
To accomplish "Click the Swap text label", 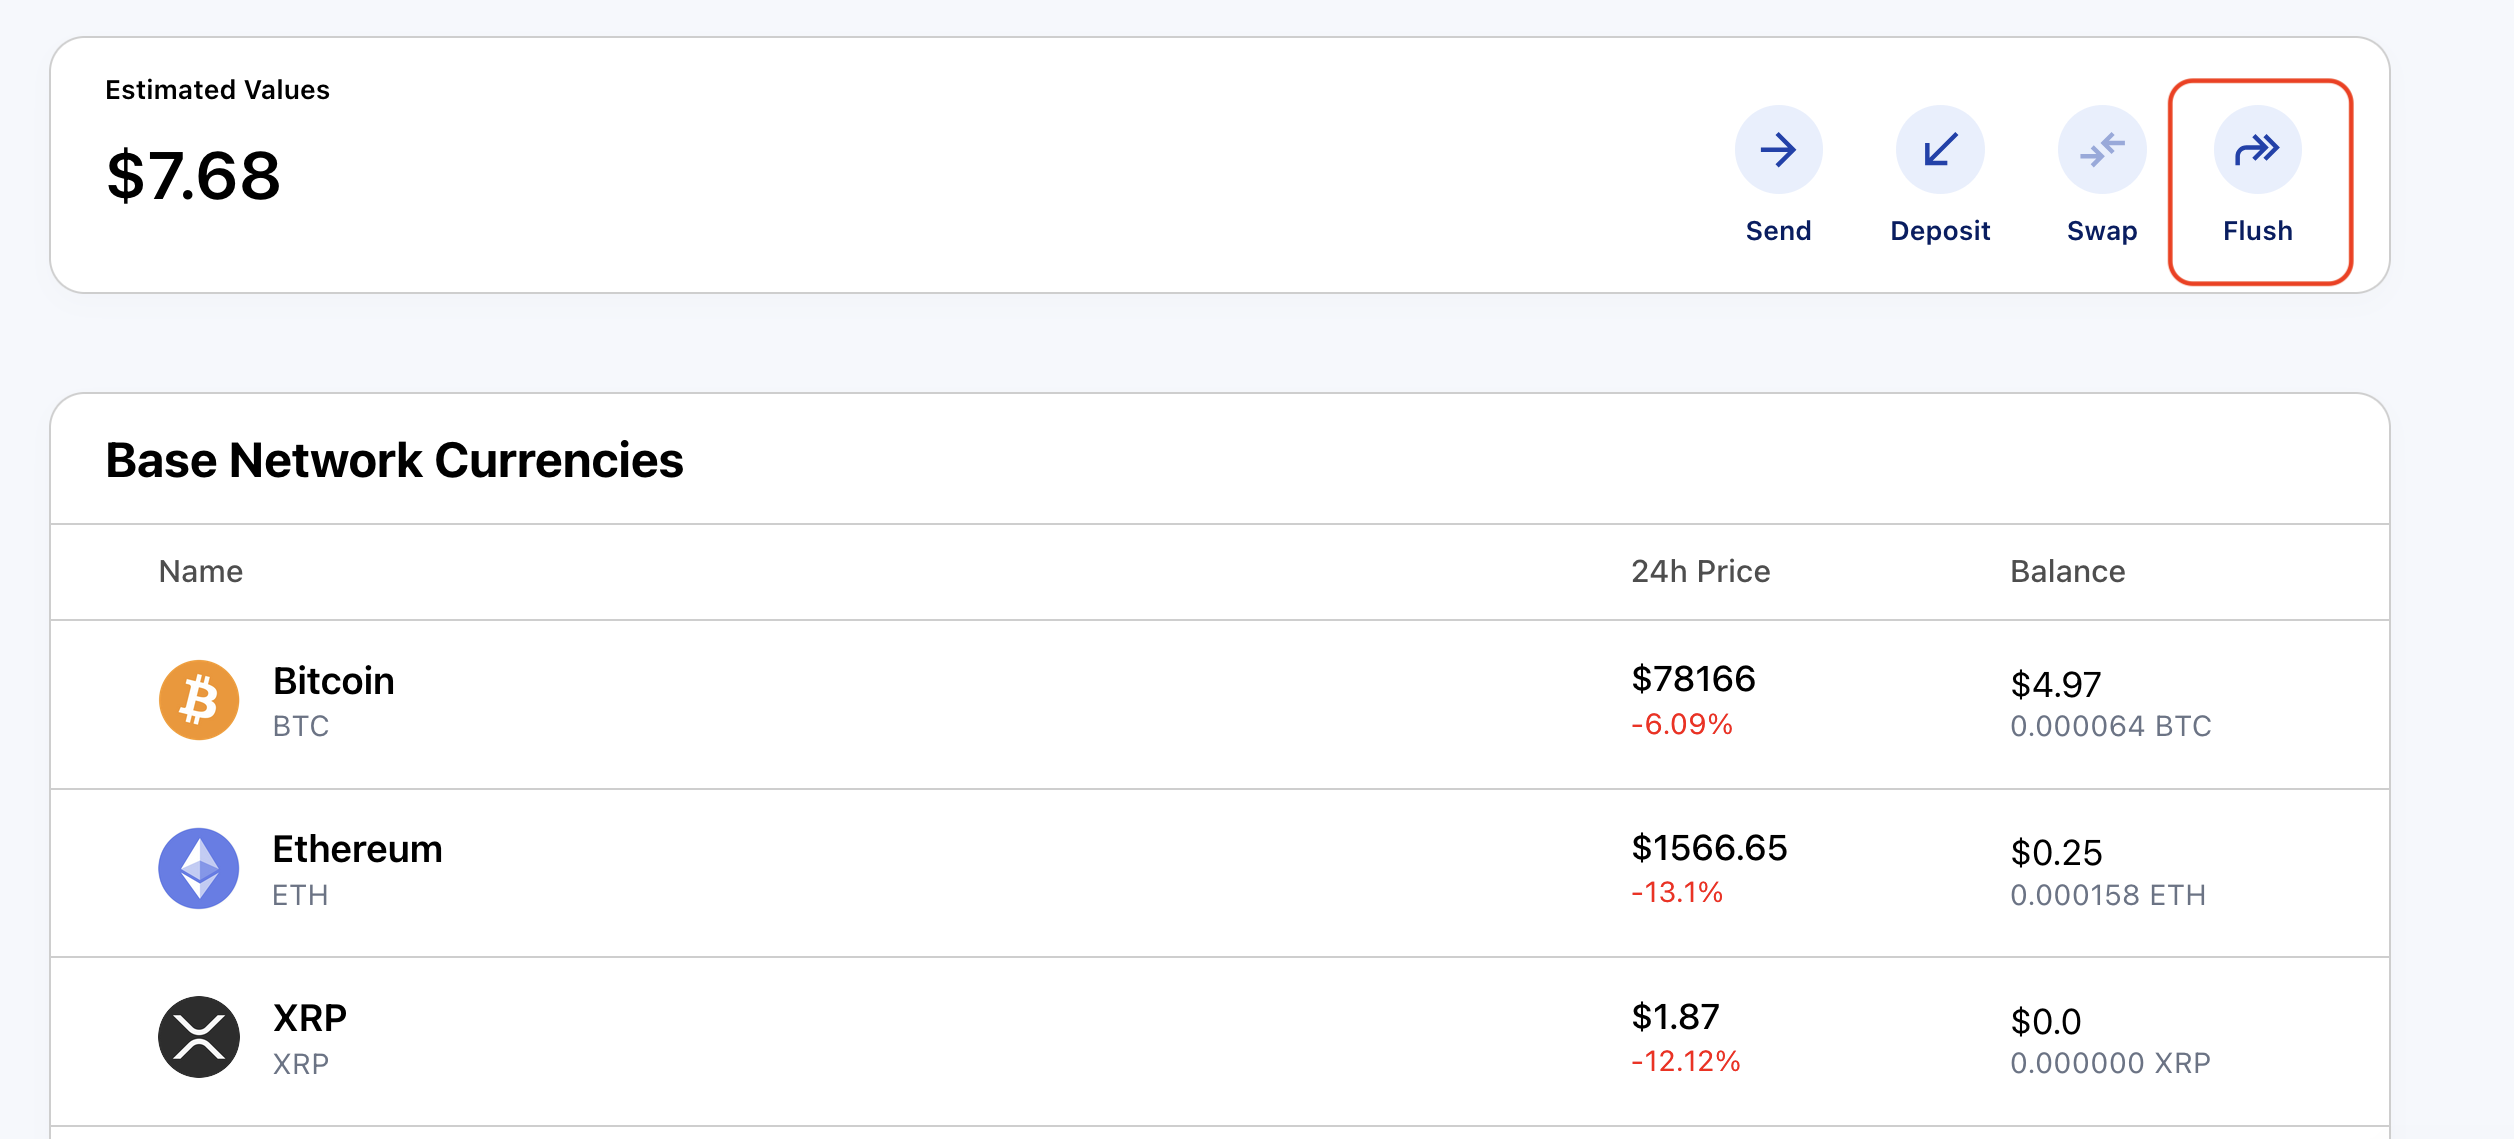I will click(2102, 231).
